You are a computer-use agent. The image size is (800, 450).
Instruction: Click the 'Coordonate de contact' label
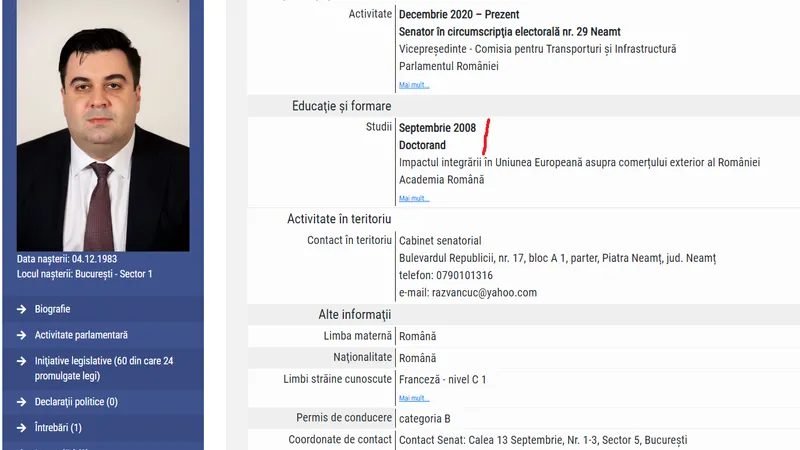pyautogui.click(x=340, y=440)
